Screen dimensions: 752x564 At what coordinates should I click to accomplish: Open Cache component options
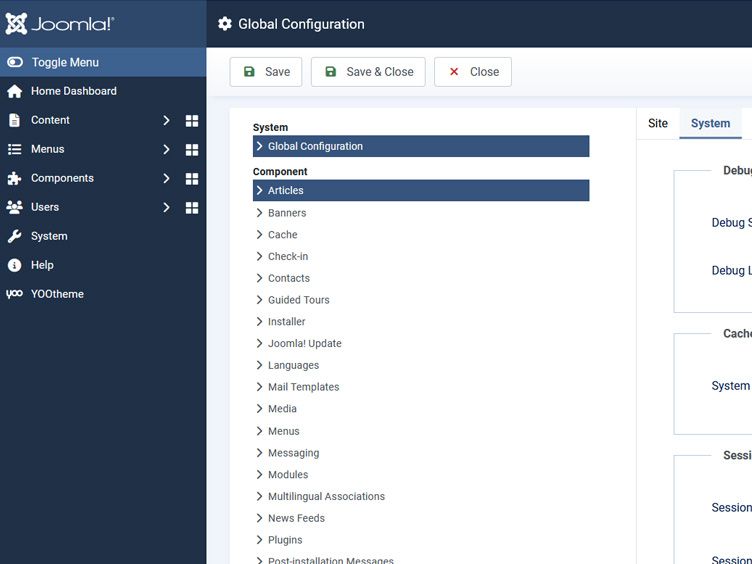coord(282,235)
